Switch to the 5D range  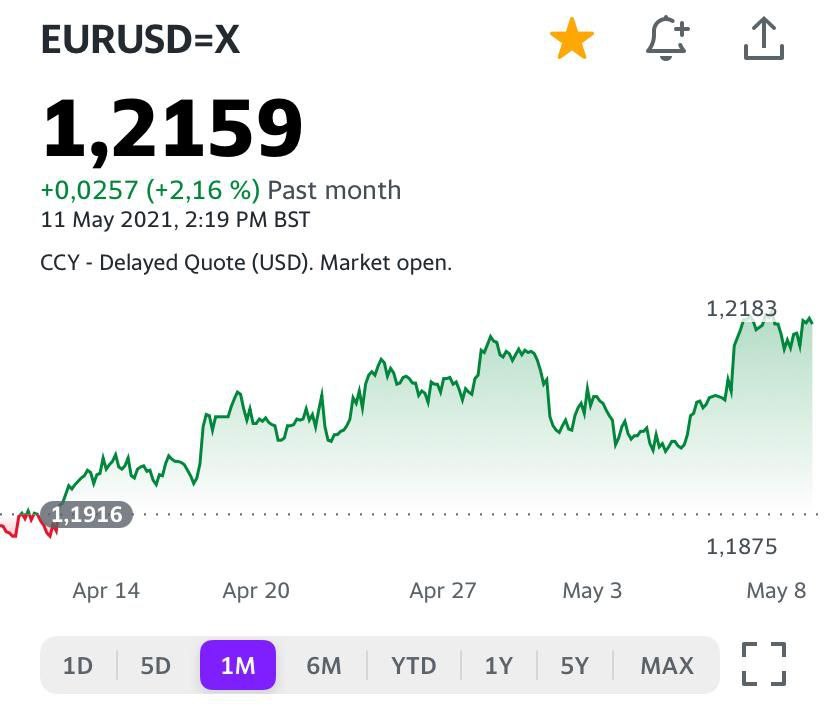tap(155, 666)
